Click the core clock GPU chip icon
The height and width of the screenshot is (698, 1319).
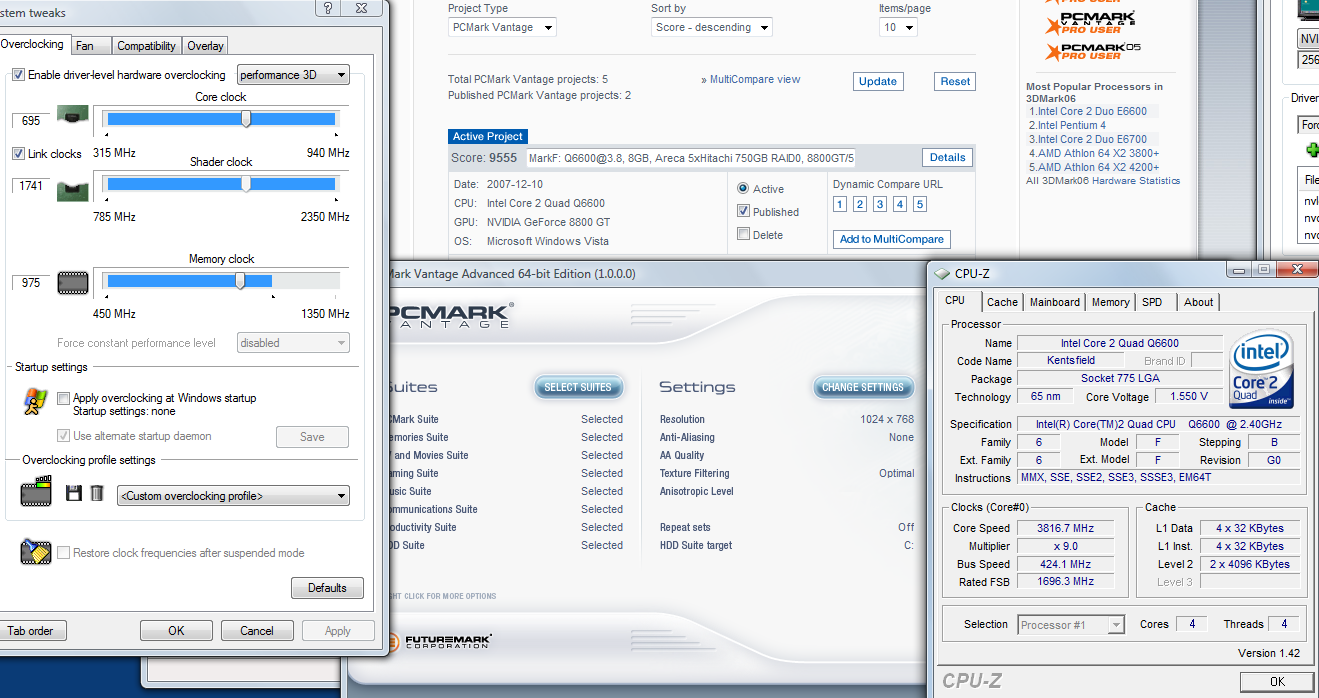click(x=72, y=115)
